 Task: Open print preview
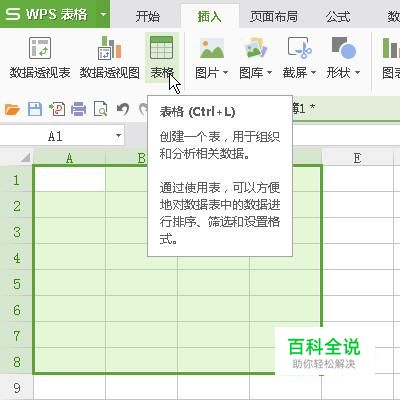click(100, 109)
